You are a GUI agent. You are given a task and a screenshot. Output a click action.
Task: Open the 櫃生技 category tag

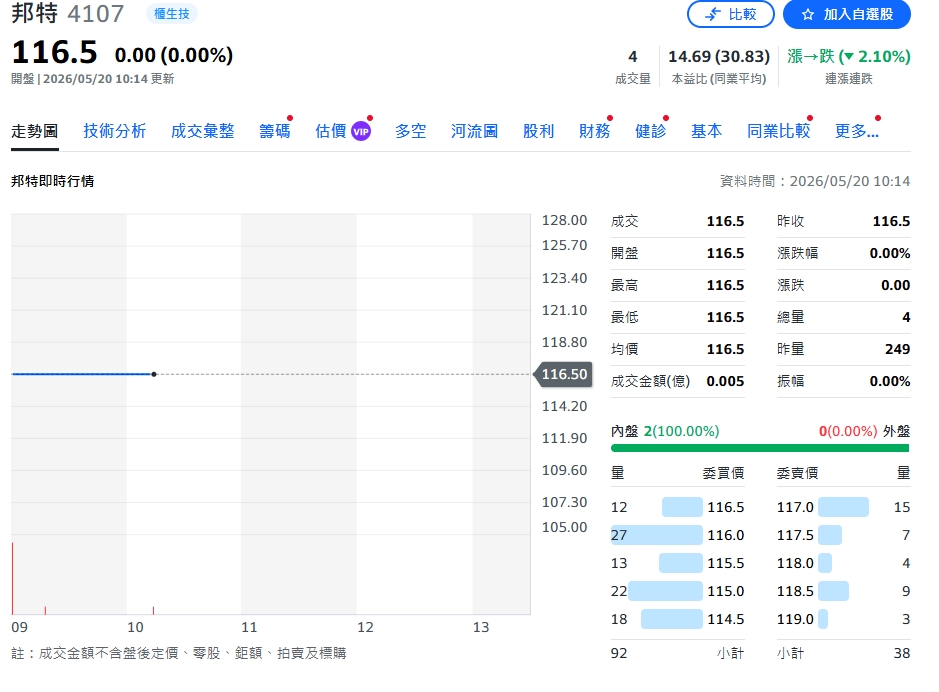coord(171,14)
